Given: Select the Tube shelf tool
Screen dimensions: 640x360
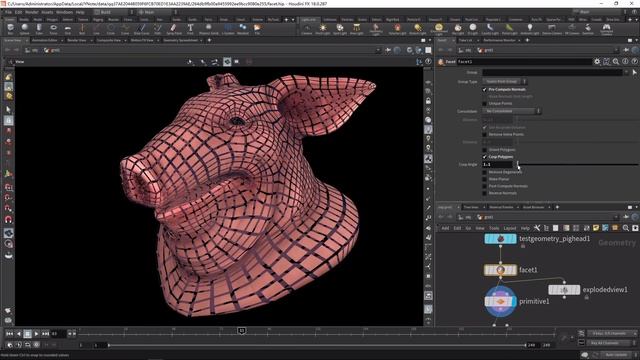Looking at the screenshot, I should tap(39, 29).
